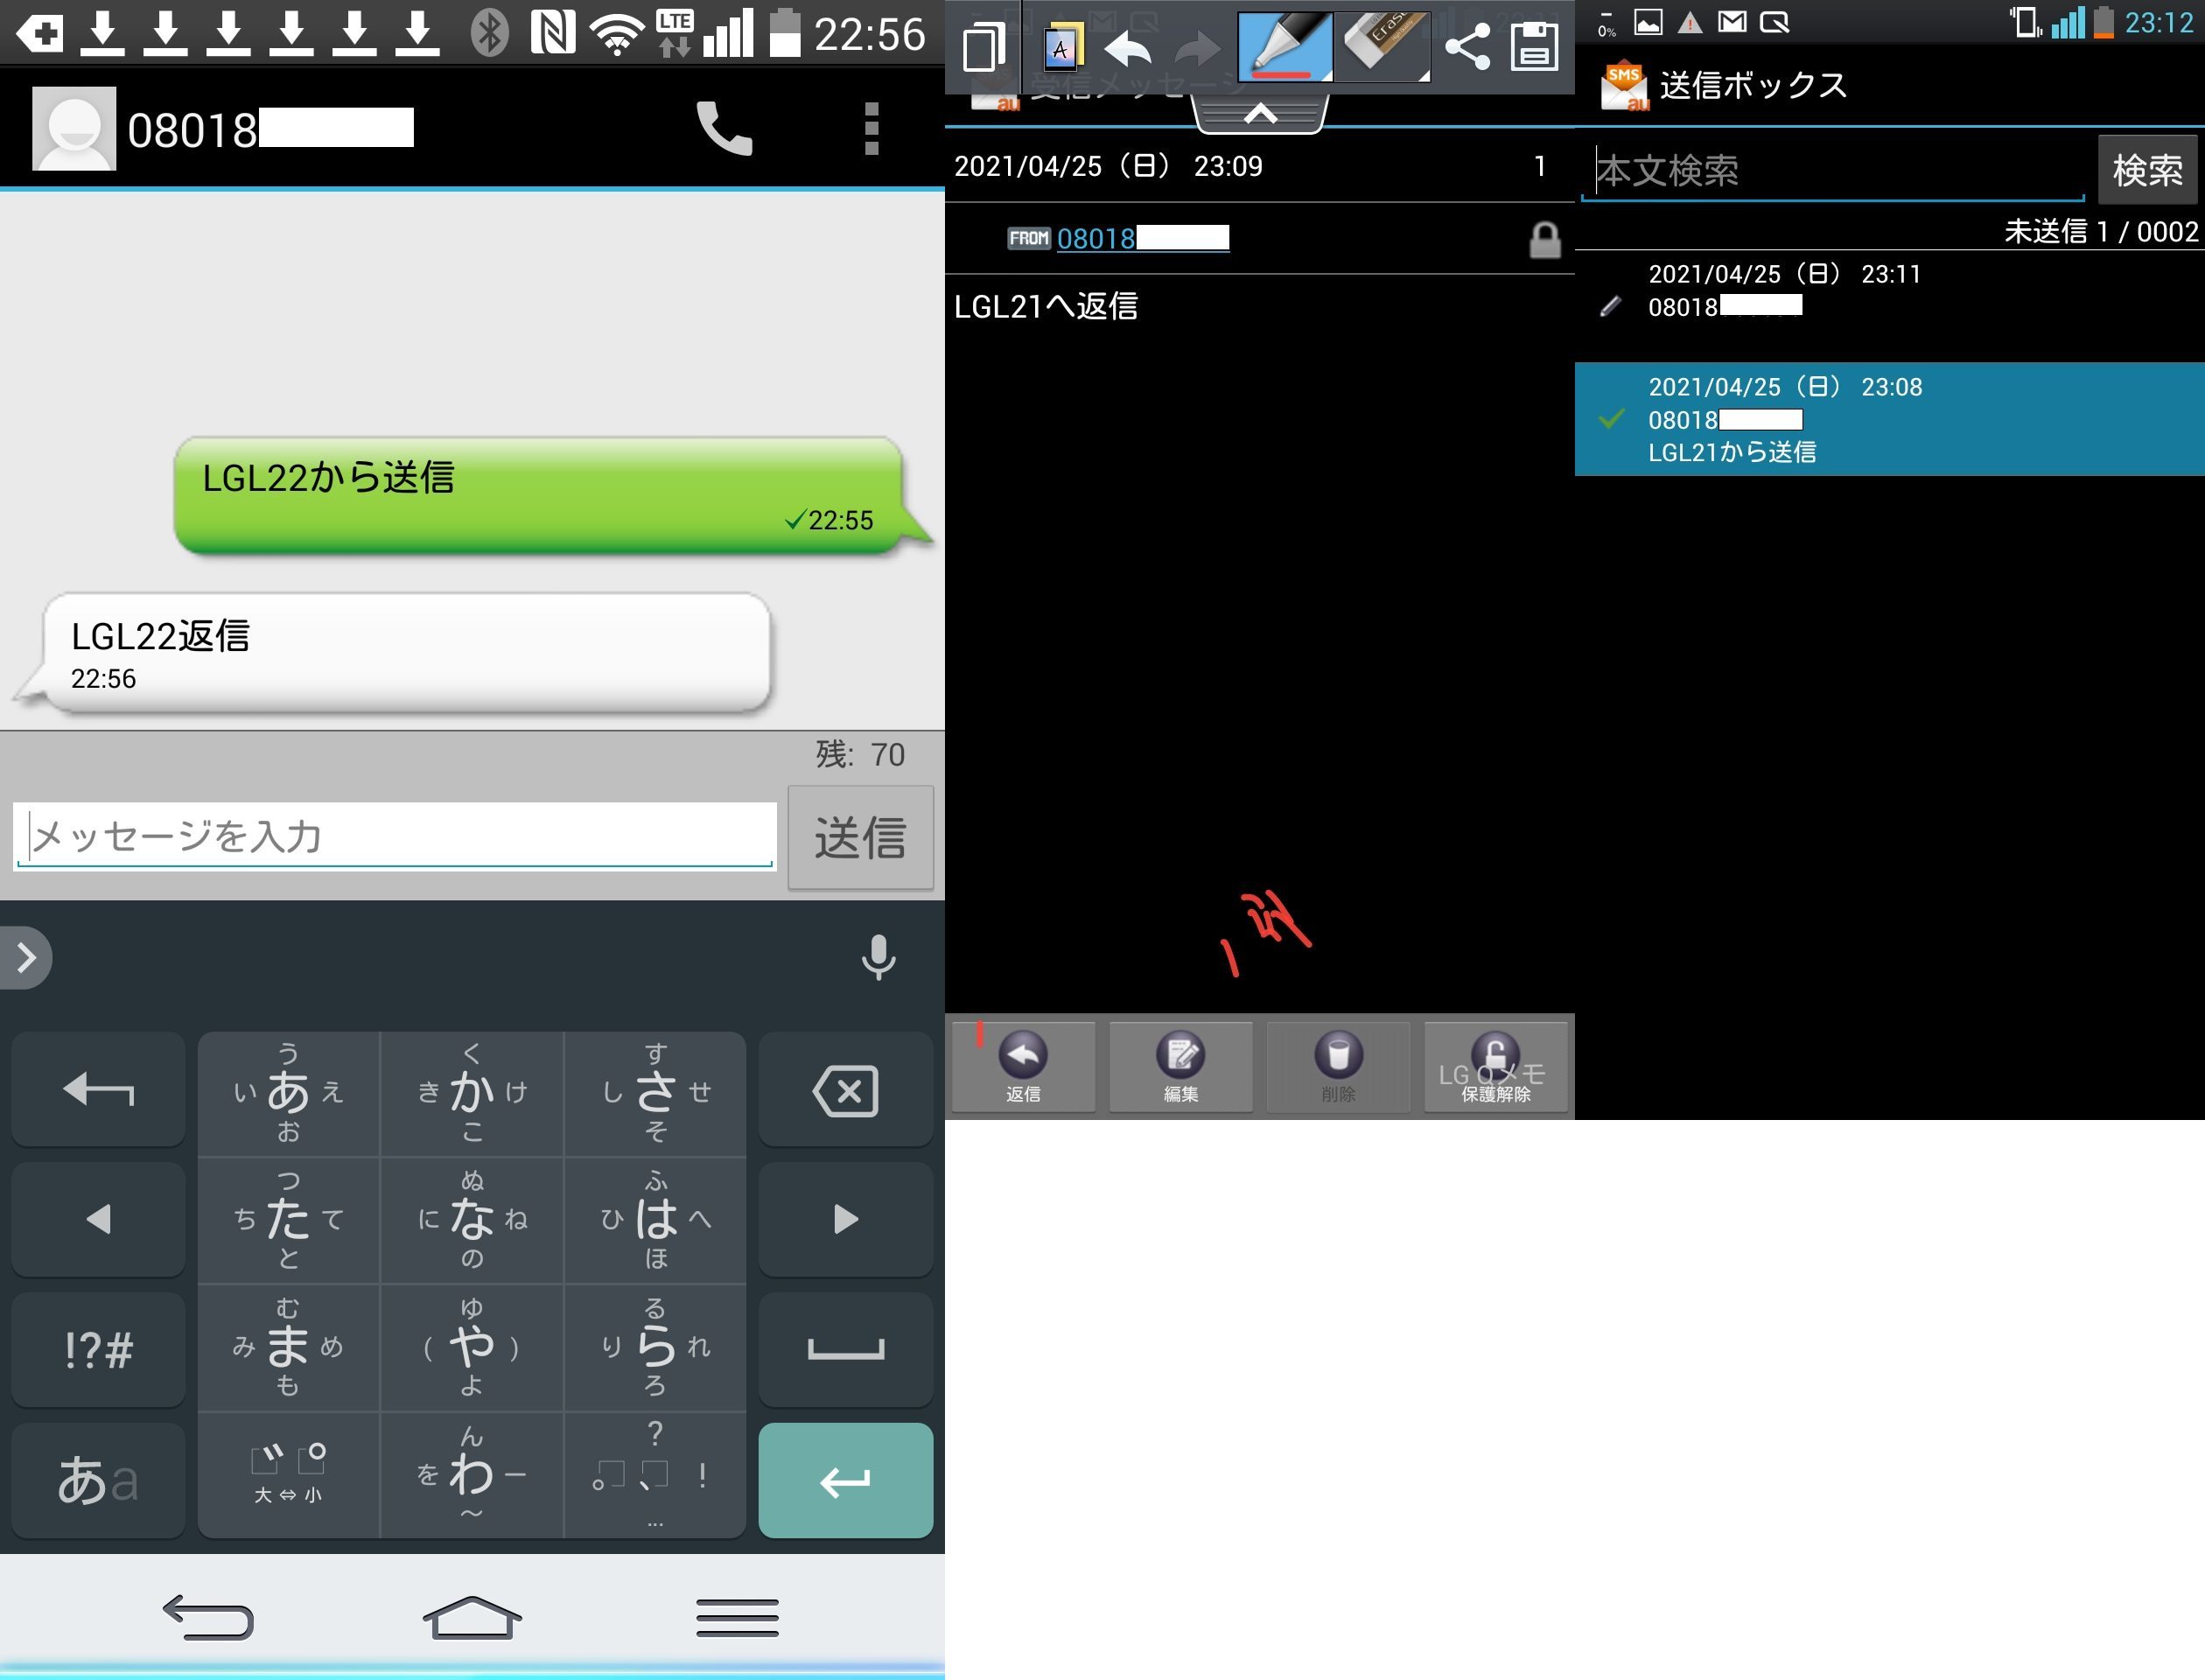Select the pen drawing tool
This screenshot has width=2205, height=1680.
tap(1284, 47)
